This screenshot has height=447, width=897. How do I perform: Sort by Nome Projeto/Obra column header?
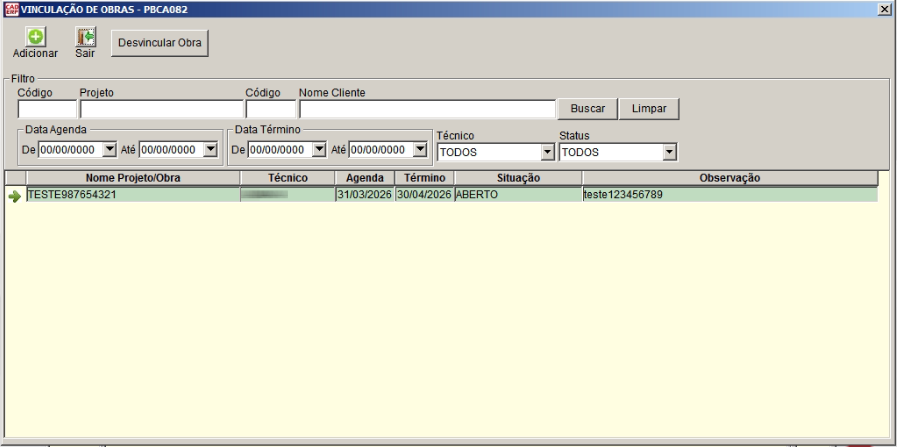[x=133, y=178]
